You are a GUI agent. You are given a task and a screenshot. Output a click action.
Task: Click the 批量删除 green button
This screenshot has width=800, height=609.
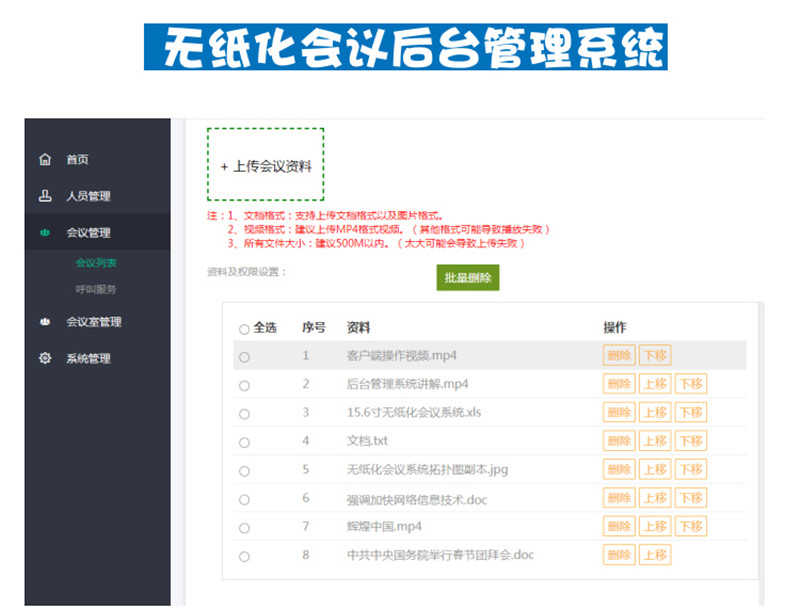467,279
